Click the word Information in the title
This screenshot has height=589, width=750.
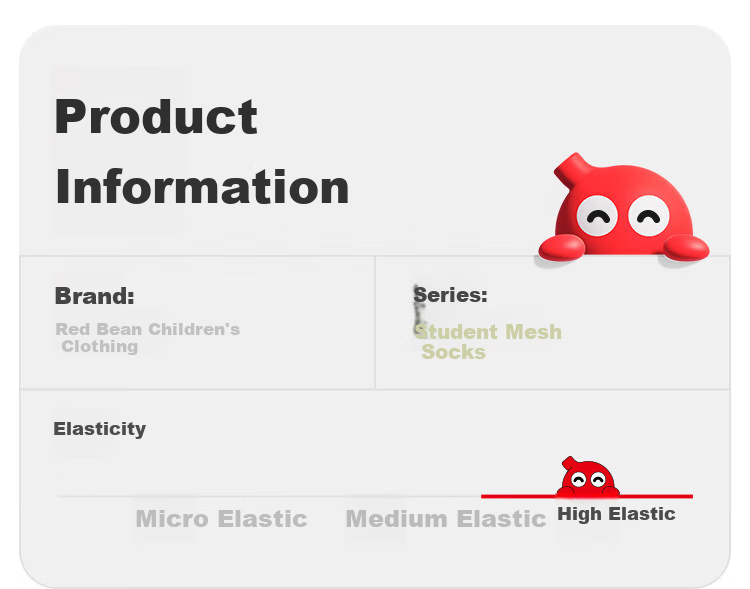pos(202,187)
